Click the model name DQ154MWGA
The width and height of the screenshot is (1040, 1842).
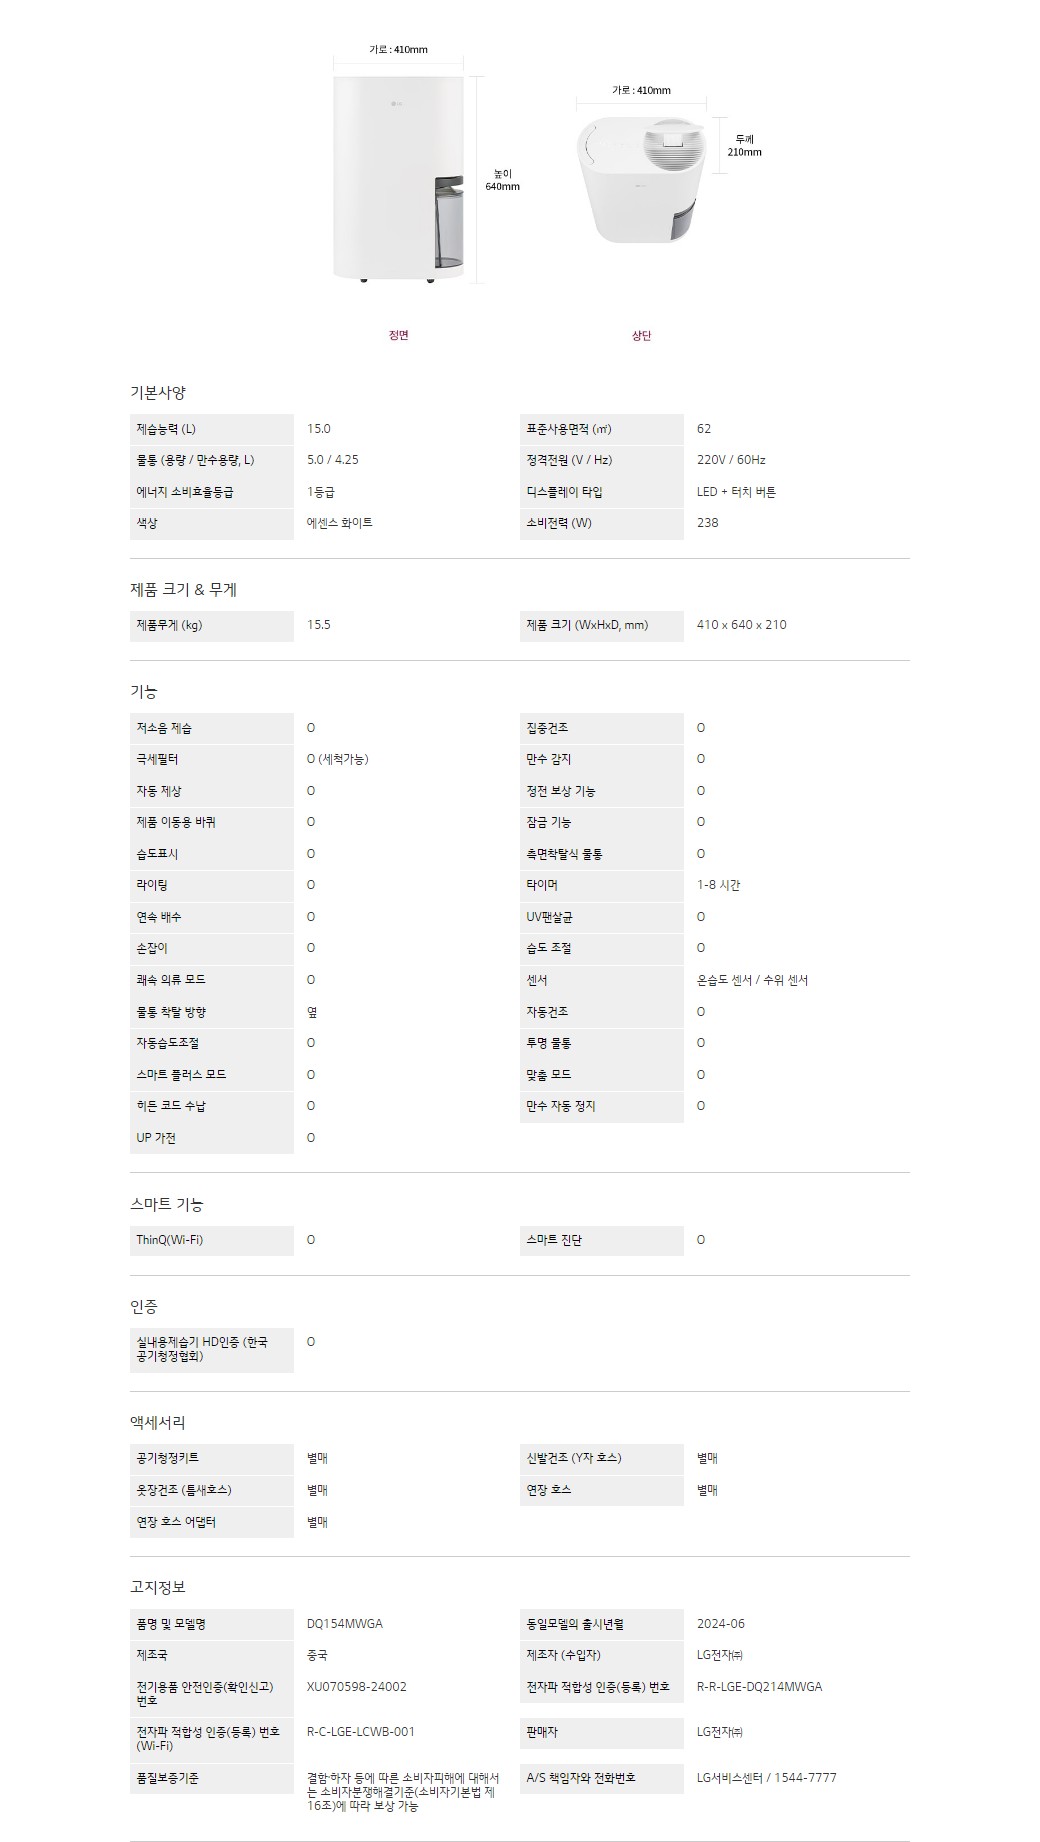pyautogui.click(x=344, y=1624)
